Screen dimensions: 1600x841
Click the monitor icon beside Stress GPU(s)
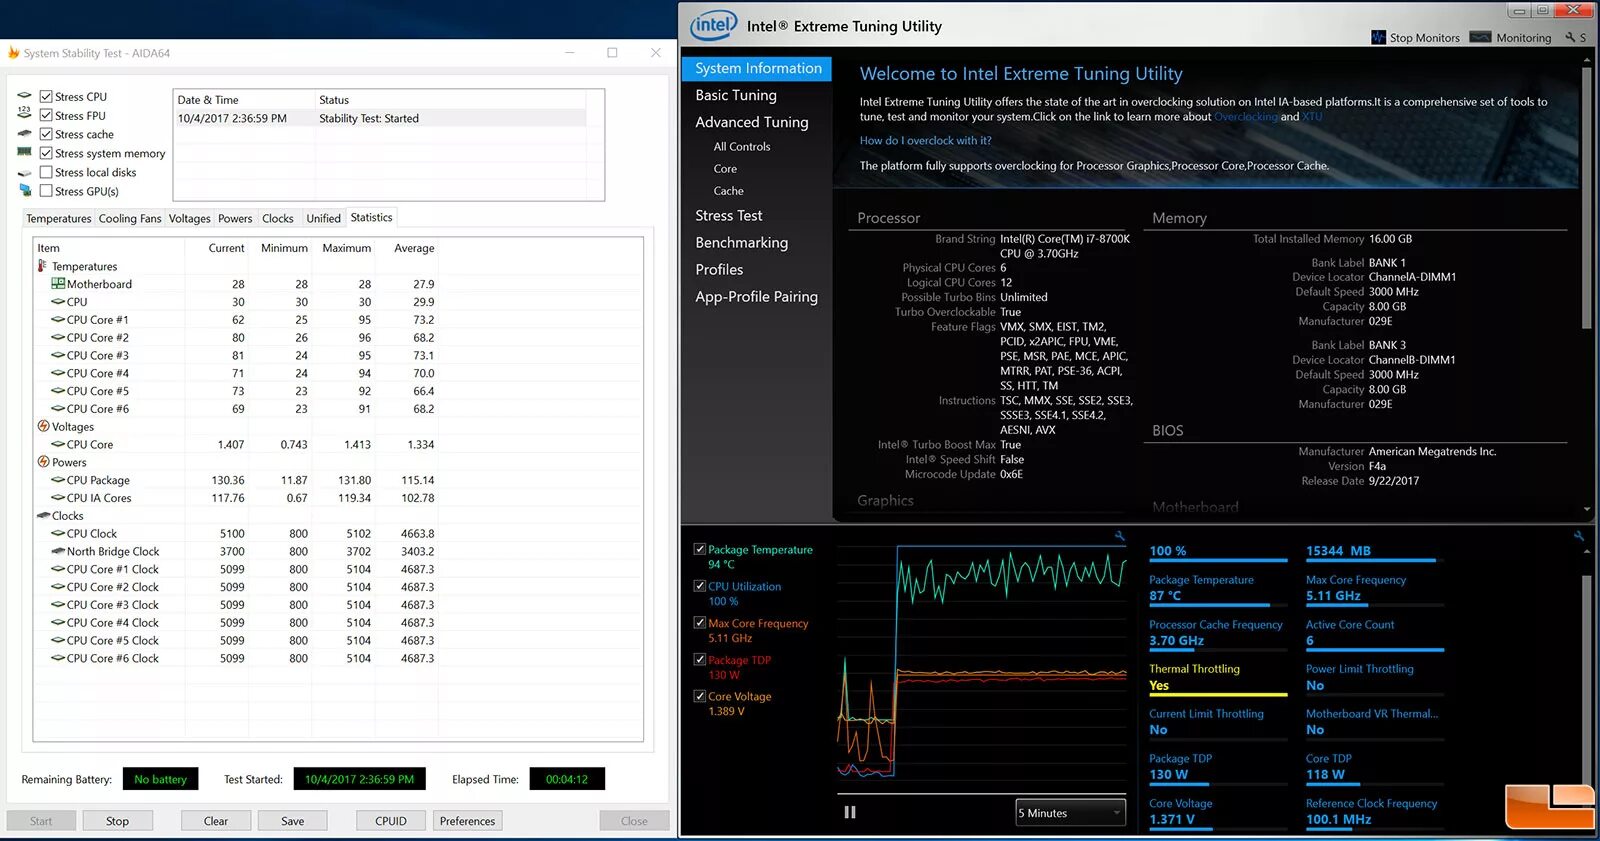click(25, 190)
